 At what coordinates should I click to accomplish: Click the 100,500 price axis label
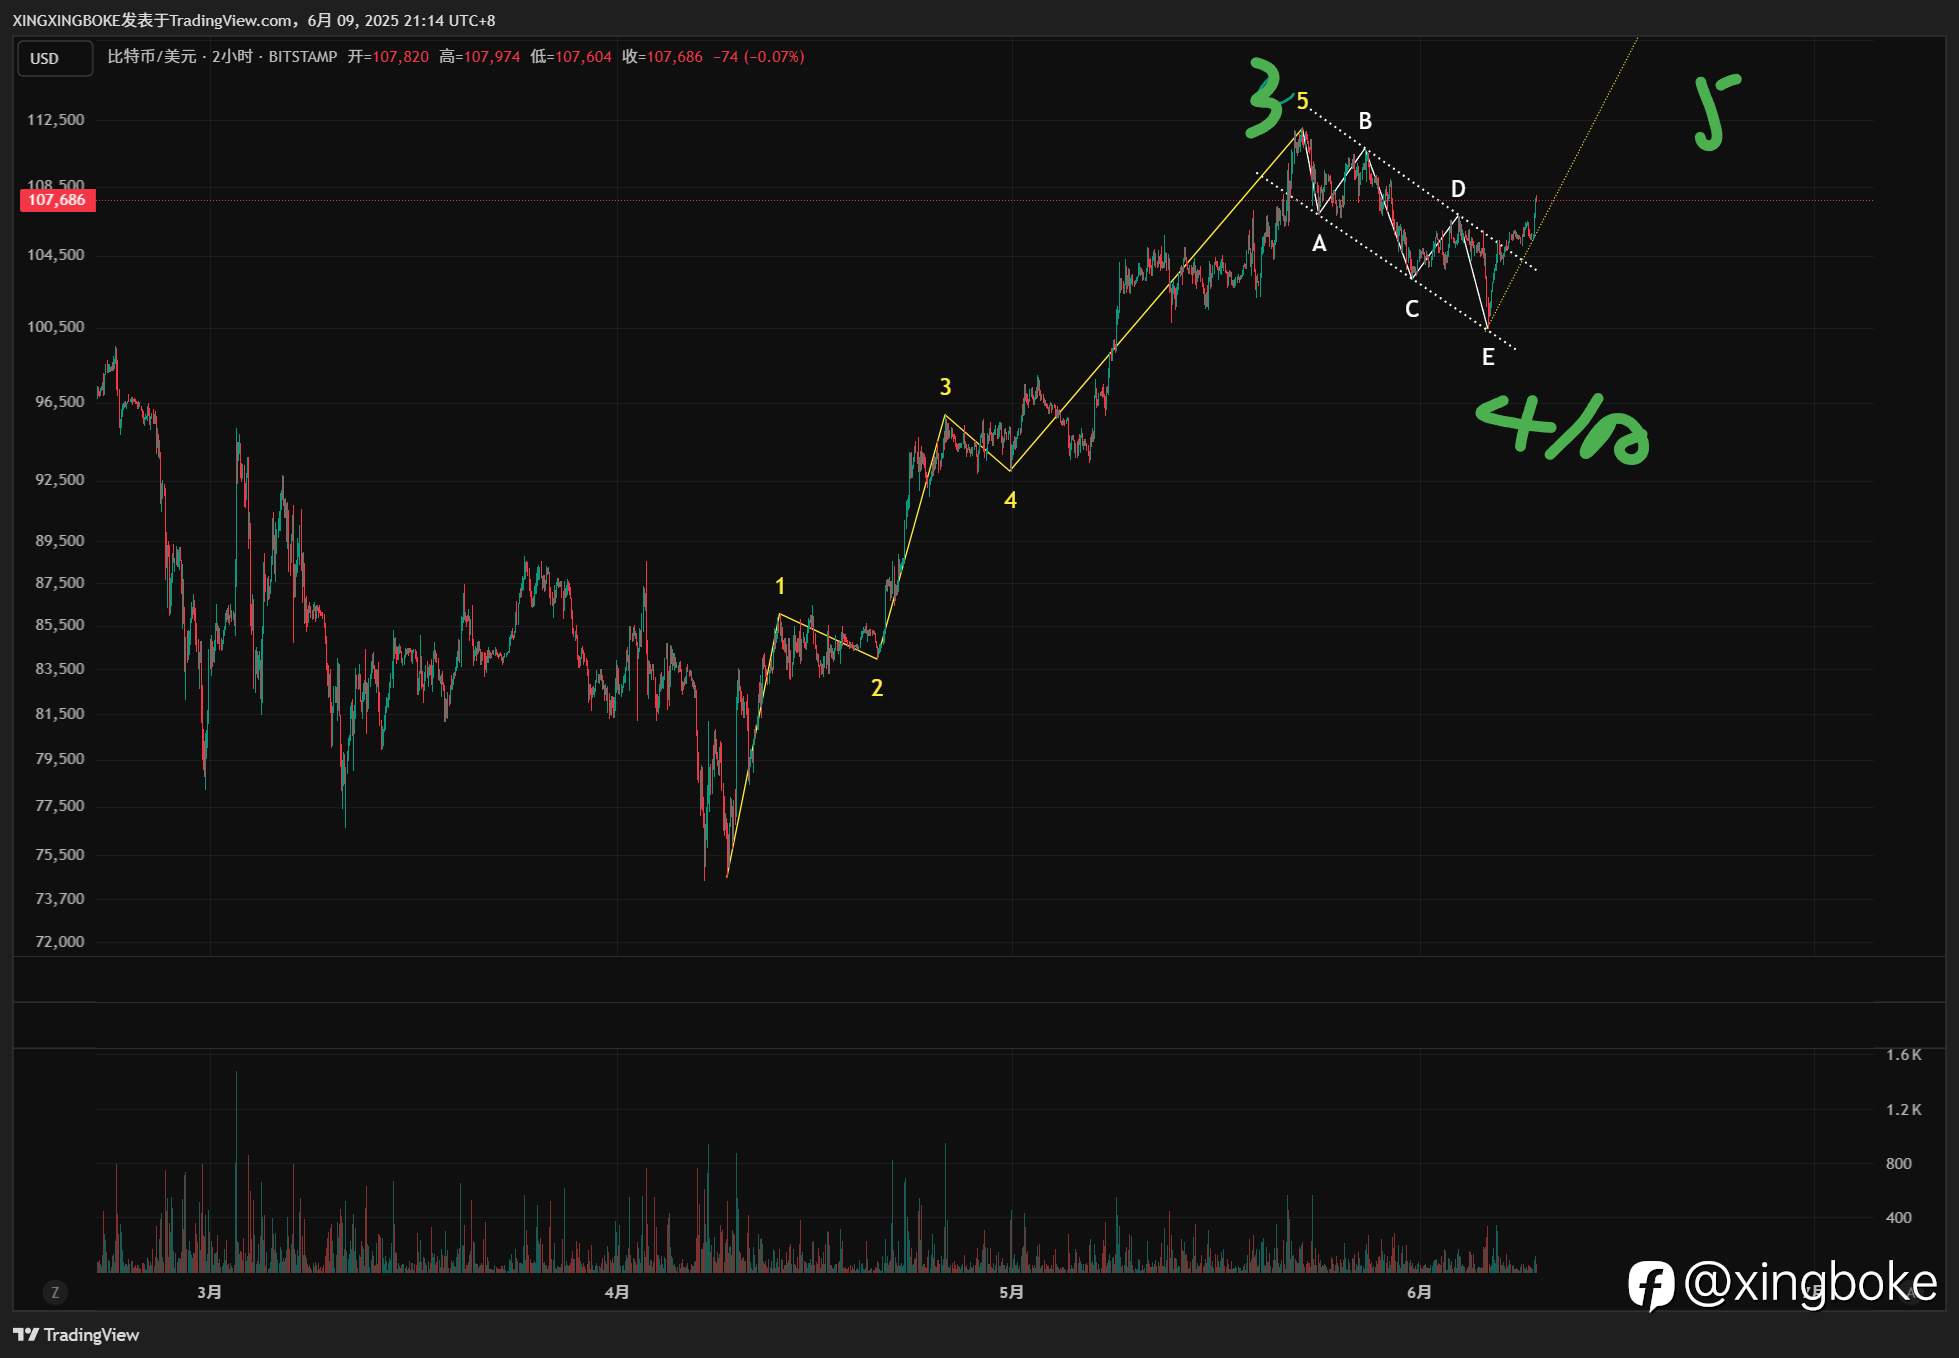coord(56,327)
